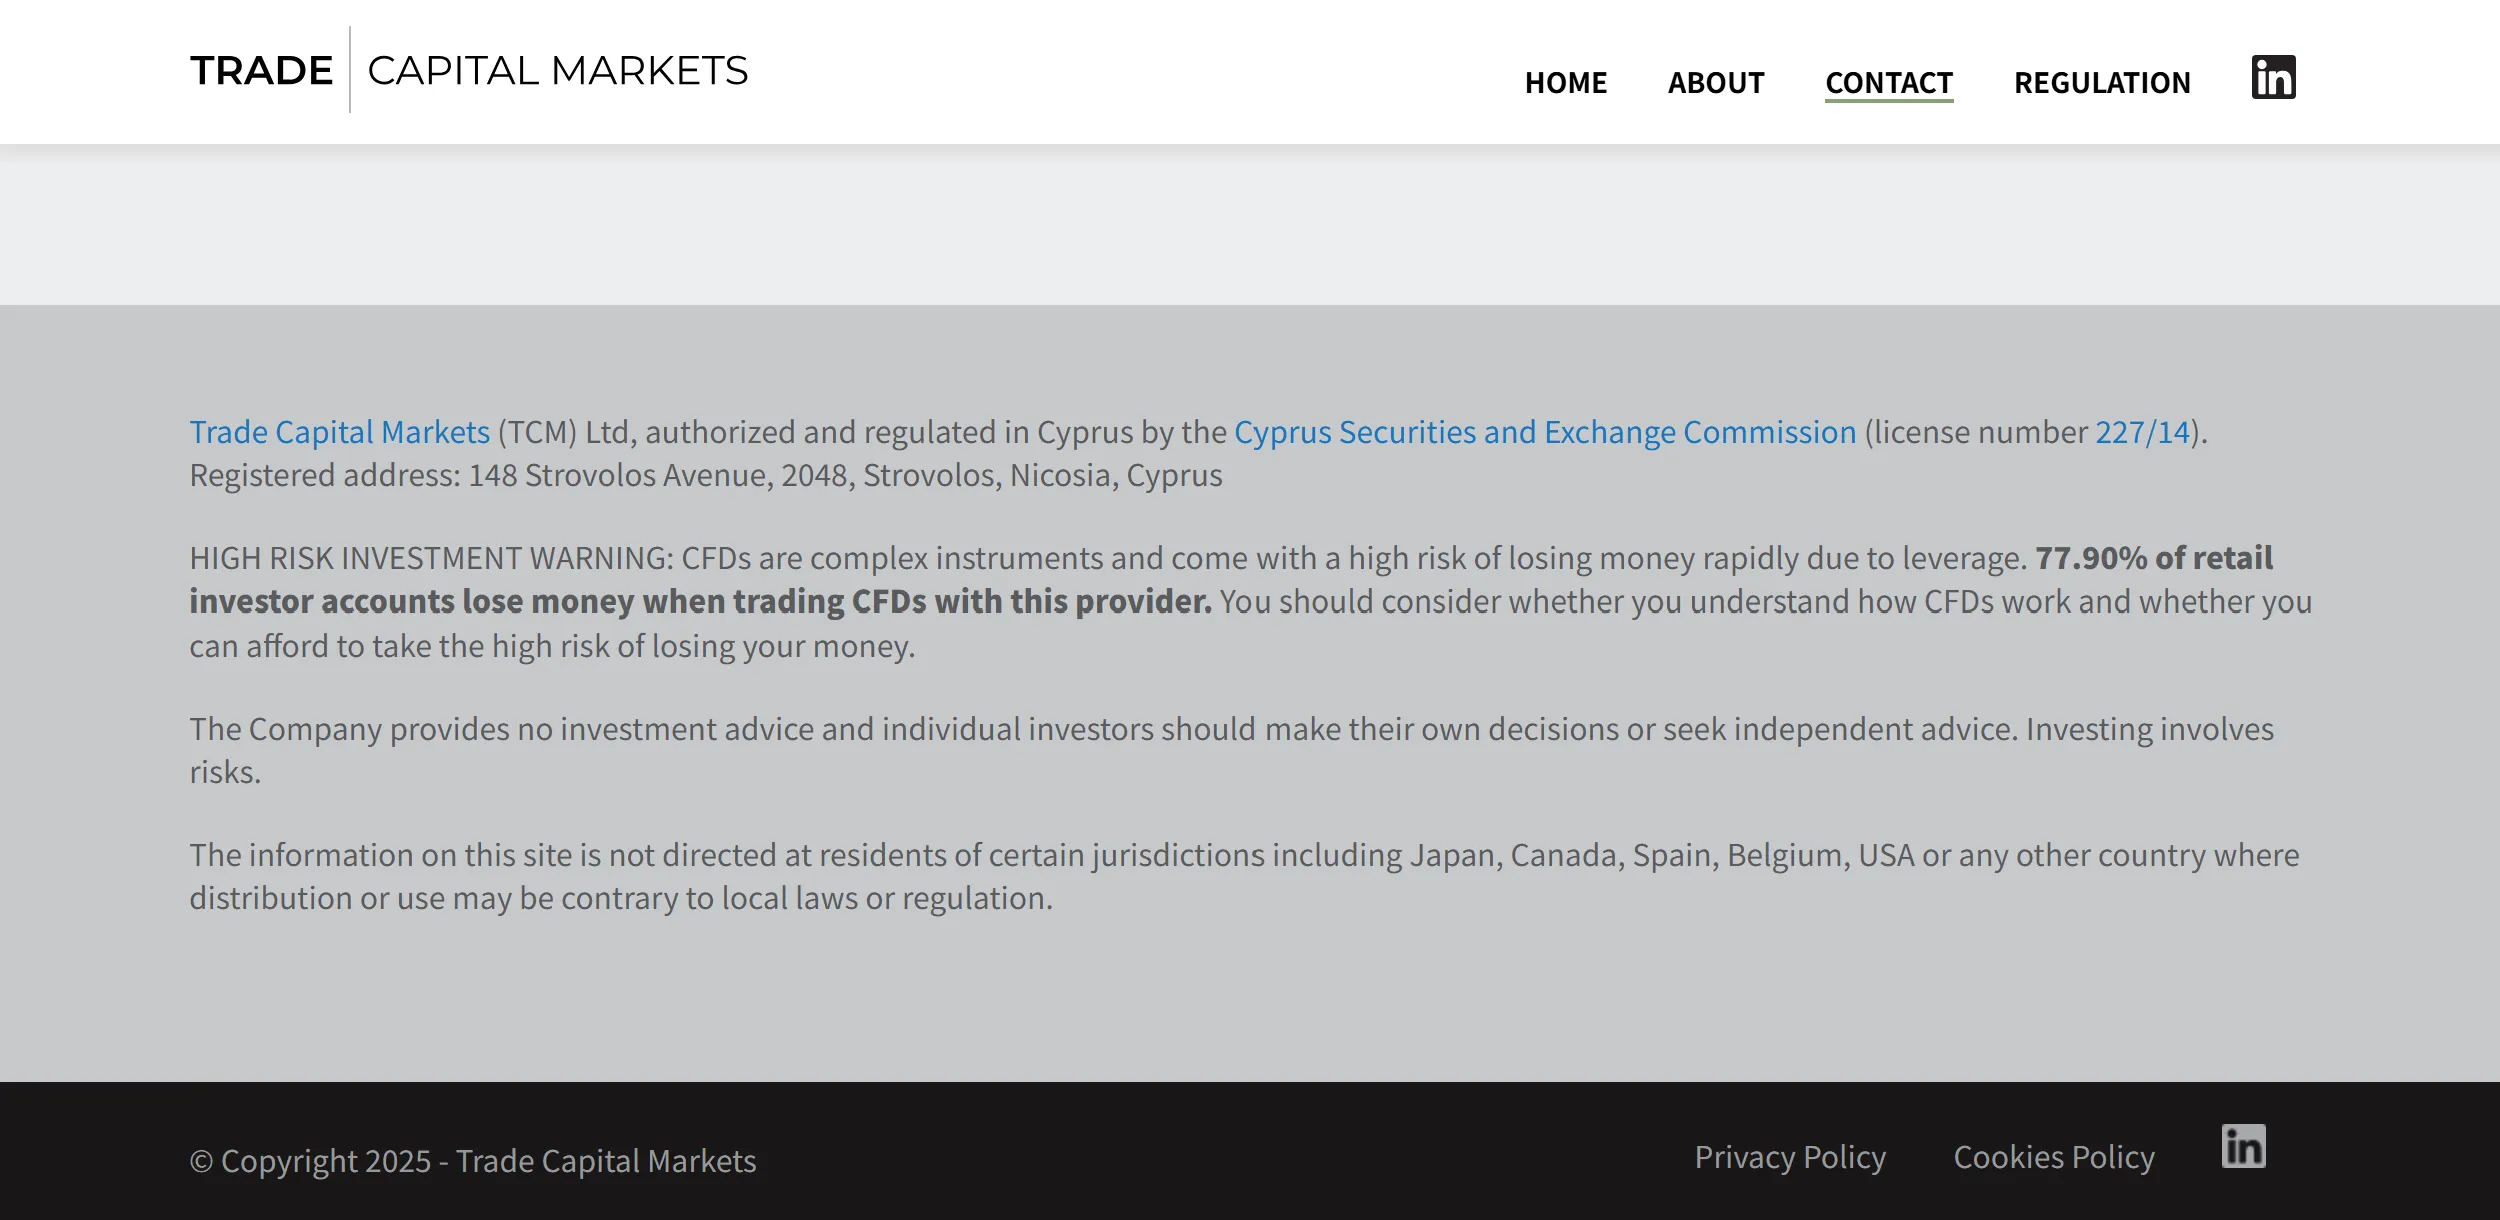
Task: Open the LinkedIn icon in the footer
Action: (x=2243, y=1146)
